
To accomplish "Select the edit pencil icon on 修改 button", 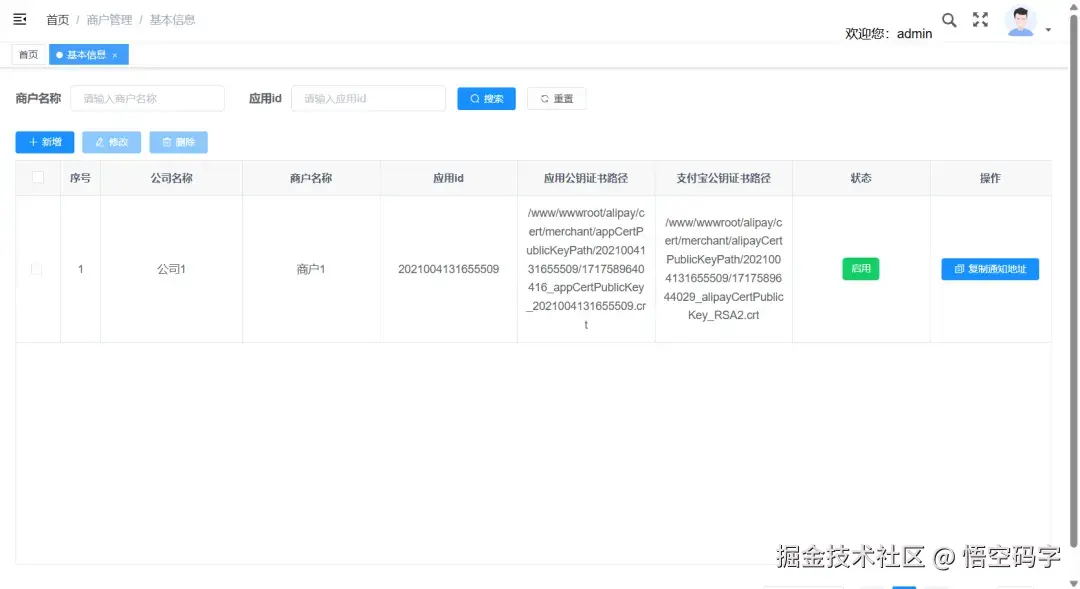I will tap(97, 142).
